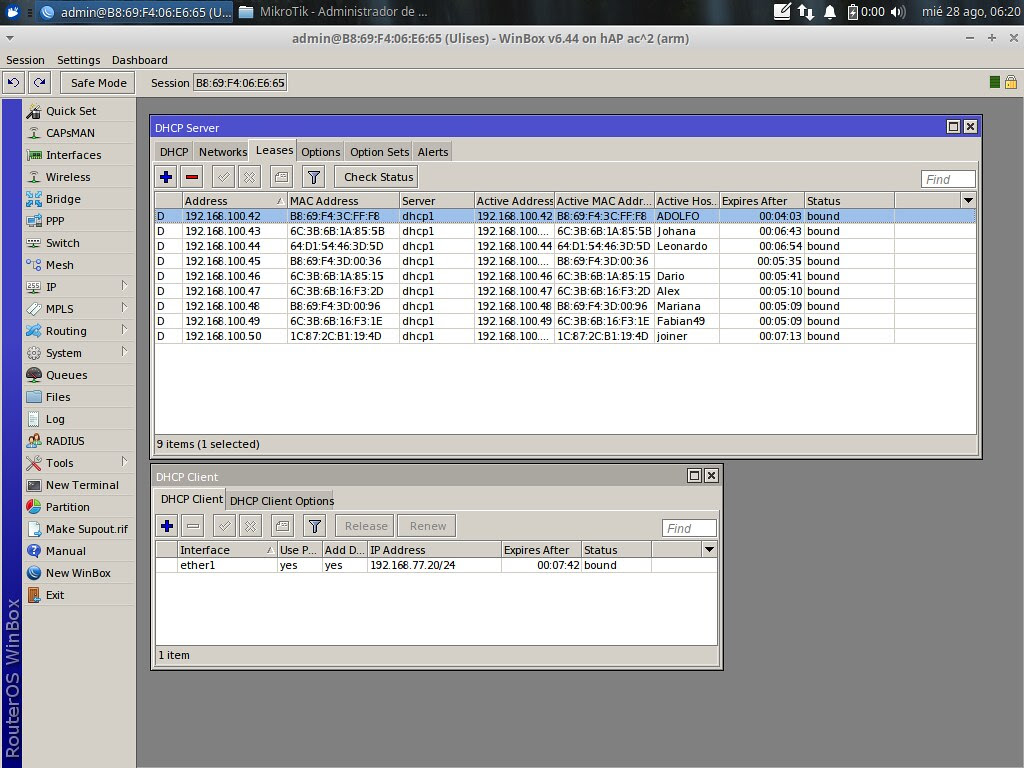Switch to the DHCP Client Options tab
Screen dimensions: 1024x768
click(281, 501)
